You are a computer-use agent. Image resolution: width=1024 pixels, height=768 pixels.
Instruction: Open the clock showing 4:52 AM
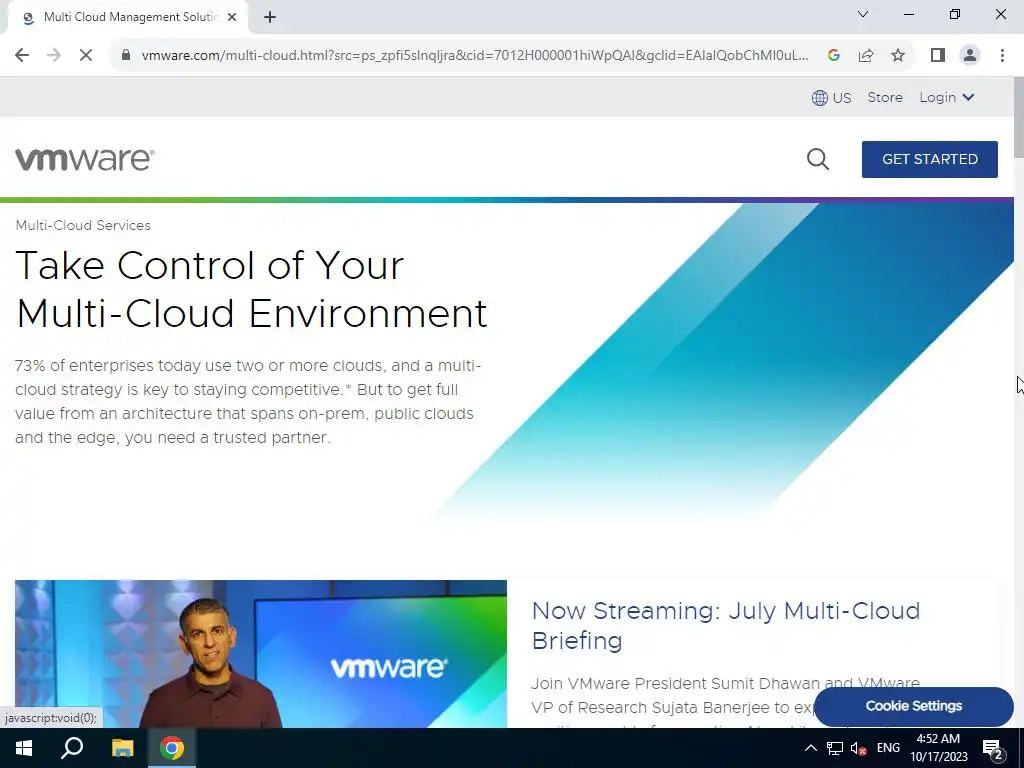(x=938, y=748)
